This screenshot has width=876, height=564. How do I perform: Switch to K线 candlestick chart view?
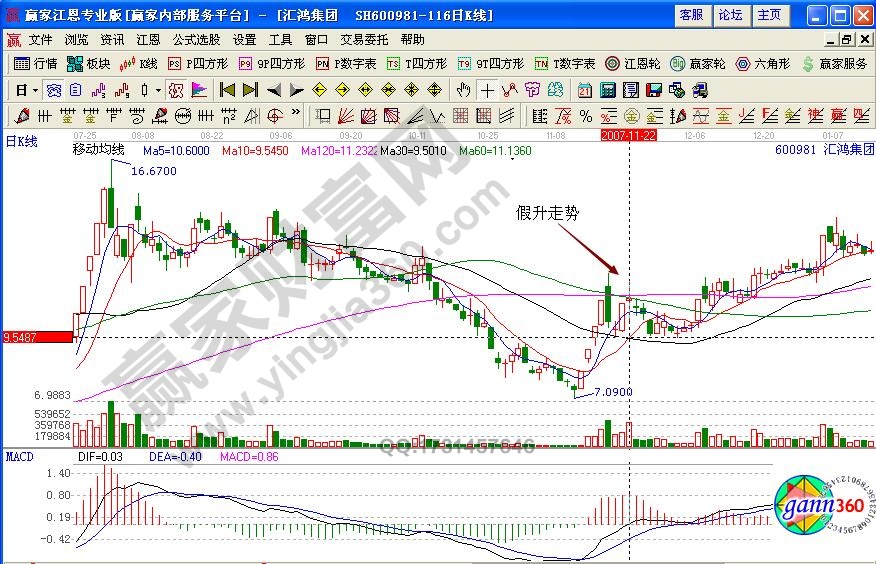pos(139,63)
